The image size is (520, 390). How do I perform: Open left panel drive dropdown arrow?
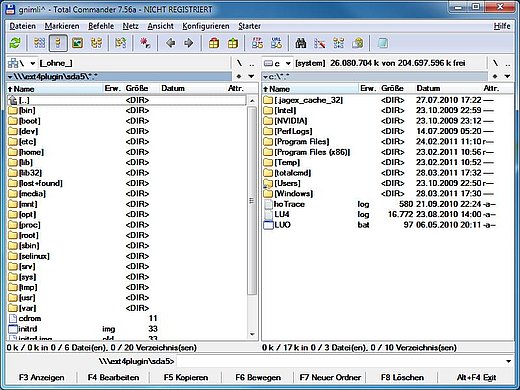33,63
